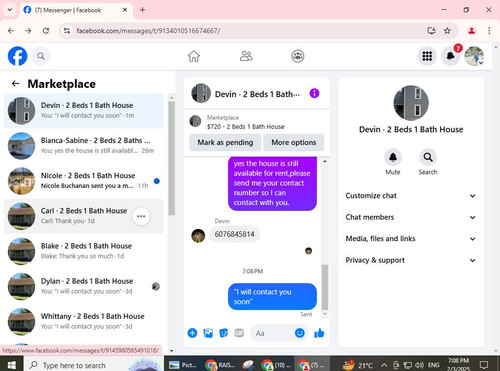Go back from Marketplace with the arrow

(x=15, y=84)
